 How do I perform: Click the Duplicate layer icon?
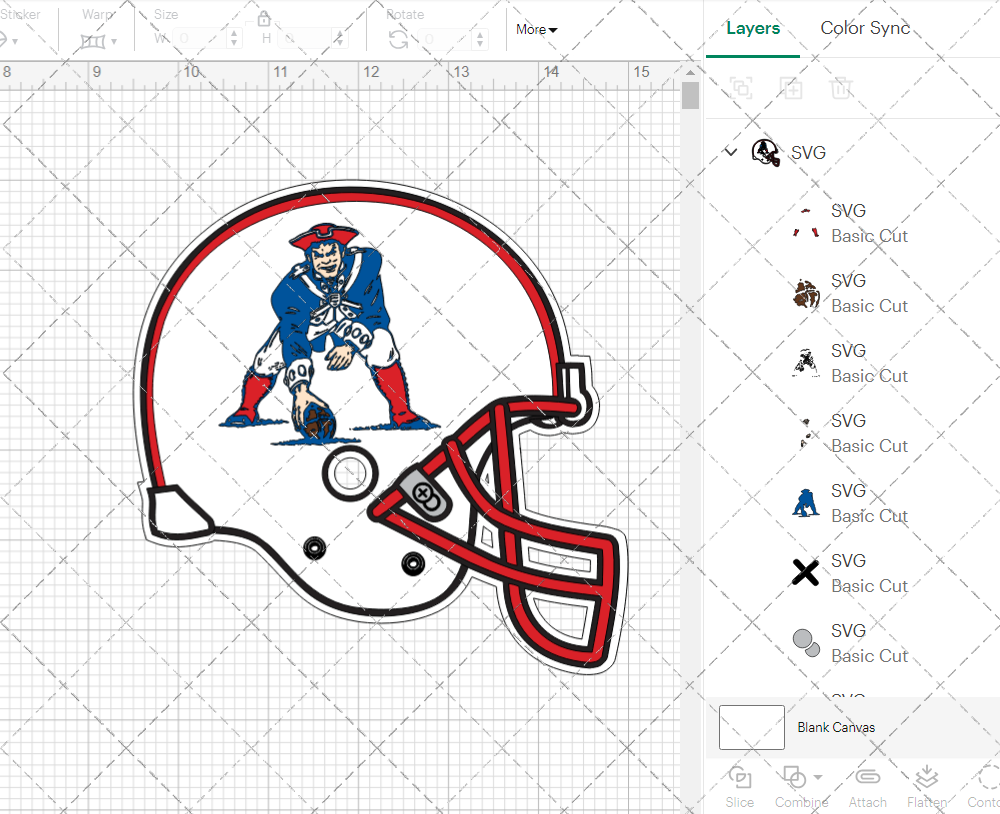pyautogui.click(x=791, y=88)
